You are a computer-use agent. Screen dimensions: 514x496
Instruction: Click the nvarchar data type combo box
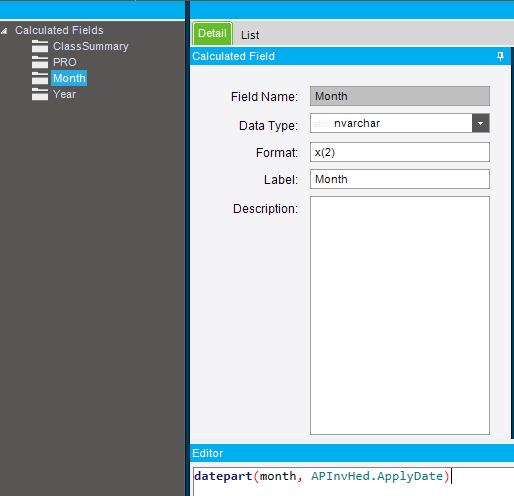pyautogui.click(x=400, y=123)
